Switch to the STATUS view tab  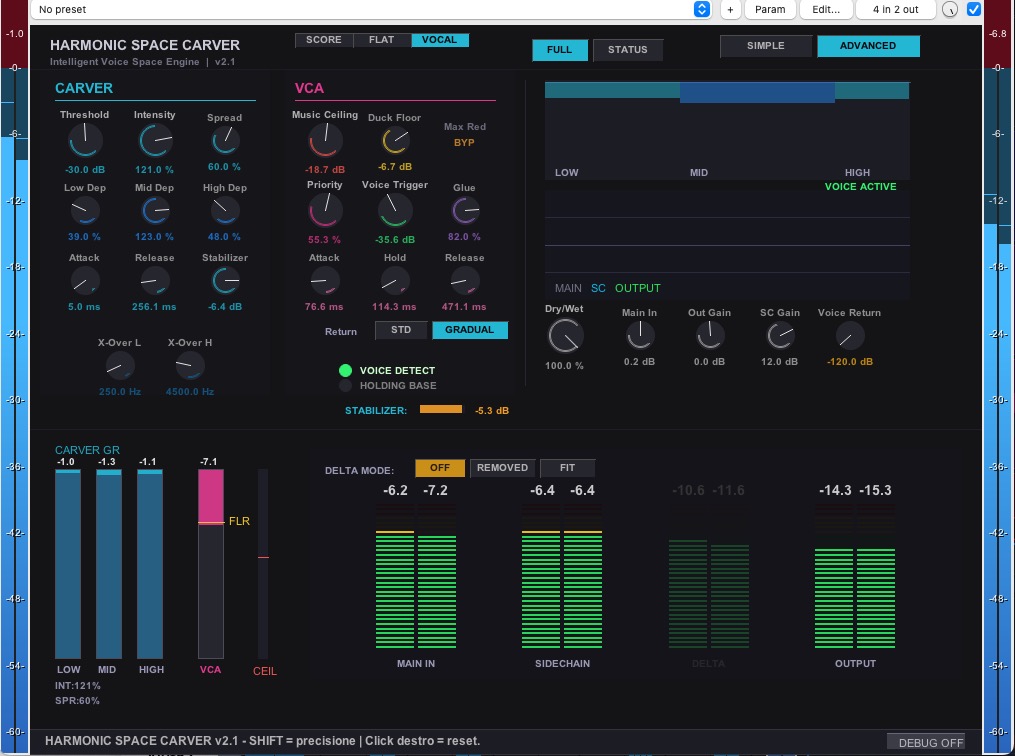coord(627,50)
